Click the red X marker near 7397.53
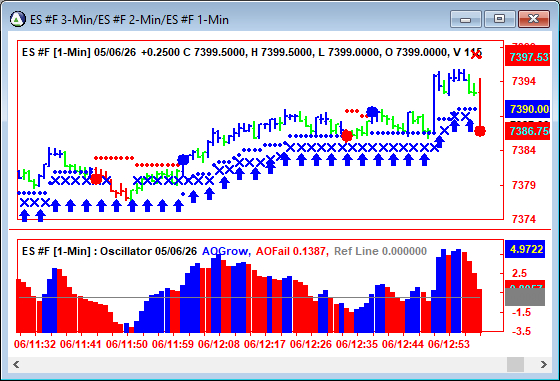560x381 pixels. coord(476,55)
